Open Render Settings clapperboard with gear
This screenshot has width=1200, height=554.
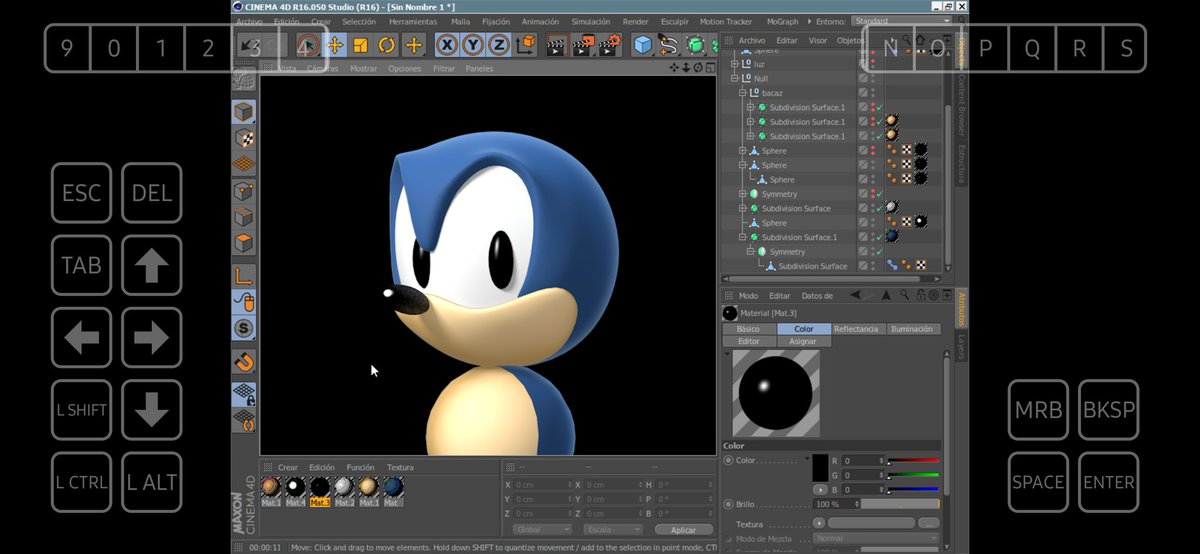(610, 44)
